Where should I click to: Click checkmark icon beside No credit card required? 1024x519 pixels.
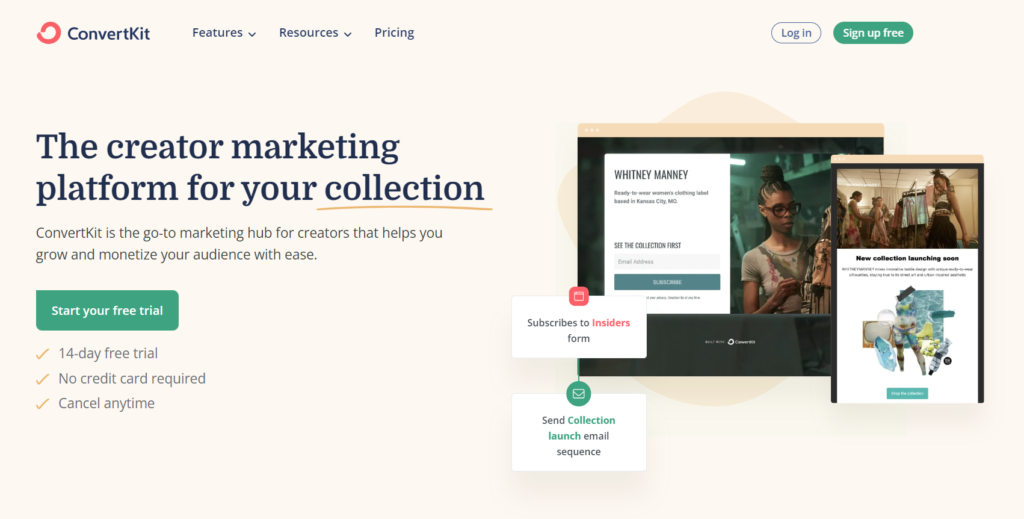[x=42, y=379]
